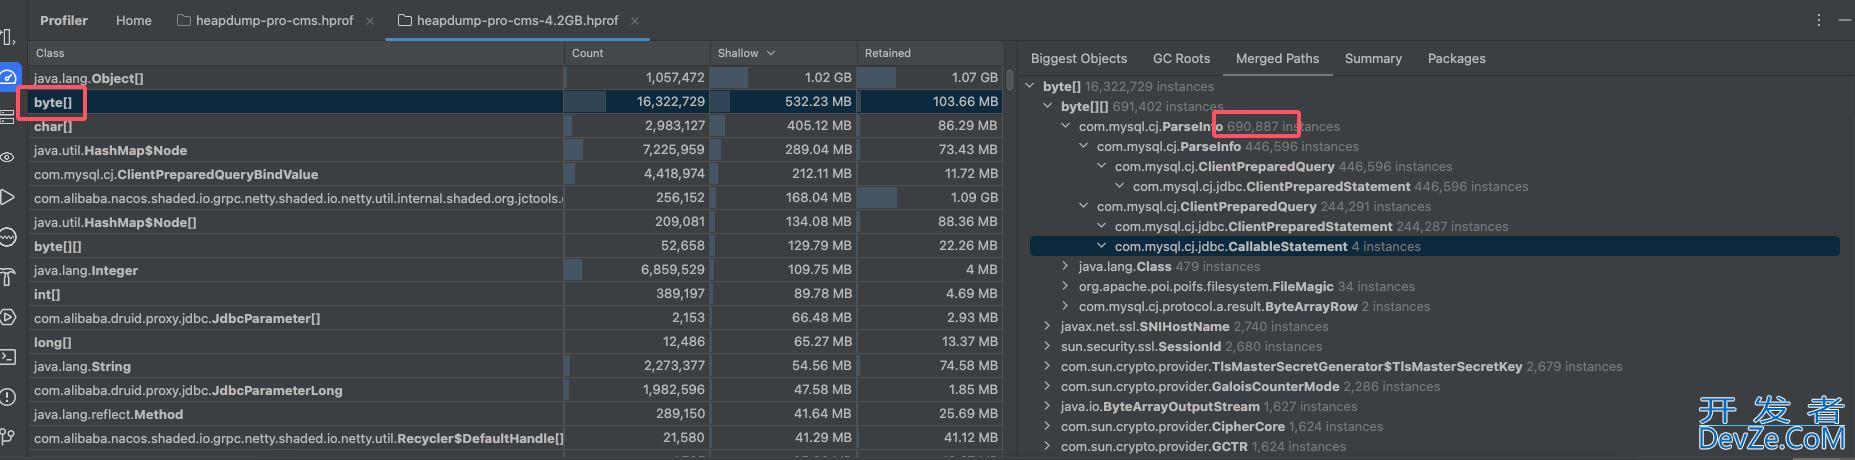
Task: Open the Biggest Objects tab
Action: click(x=1079, y=58)
